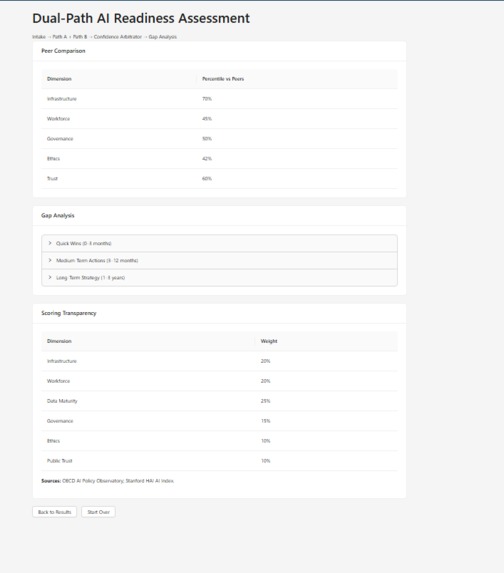Select Workforce row in Scoring Transparency table
This screenshot has height=573, width=504.
pyautogui.click(x=219, y=381)
